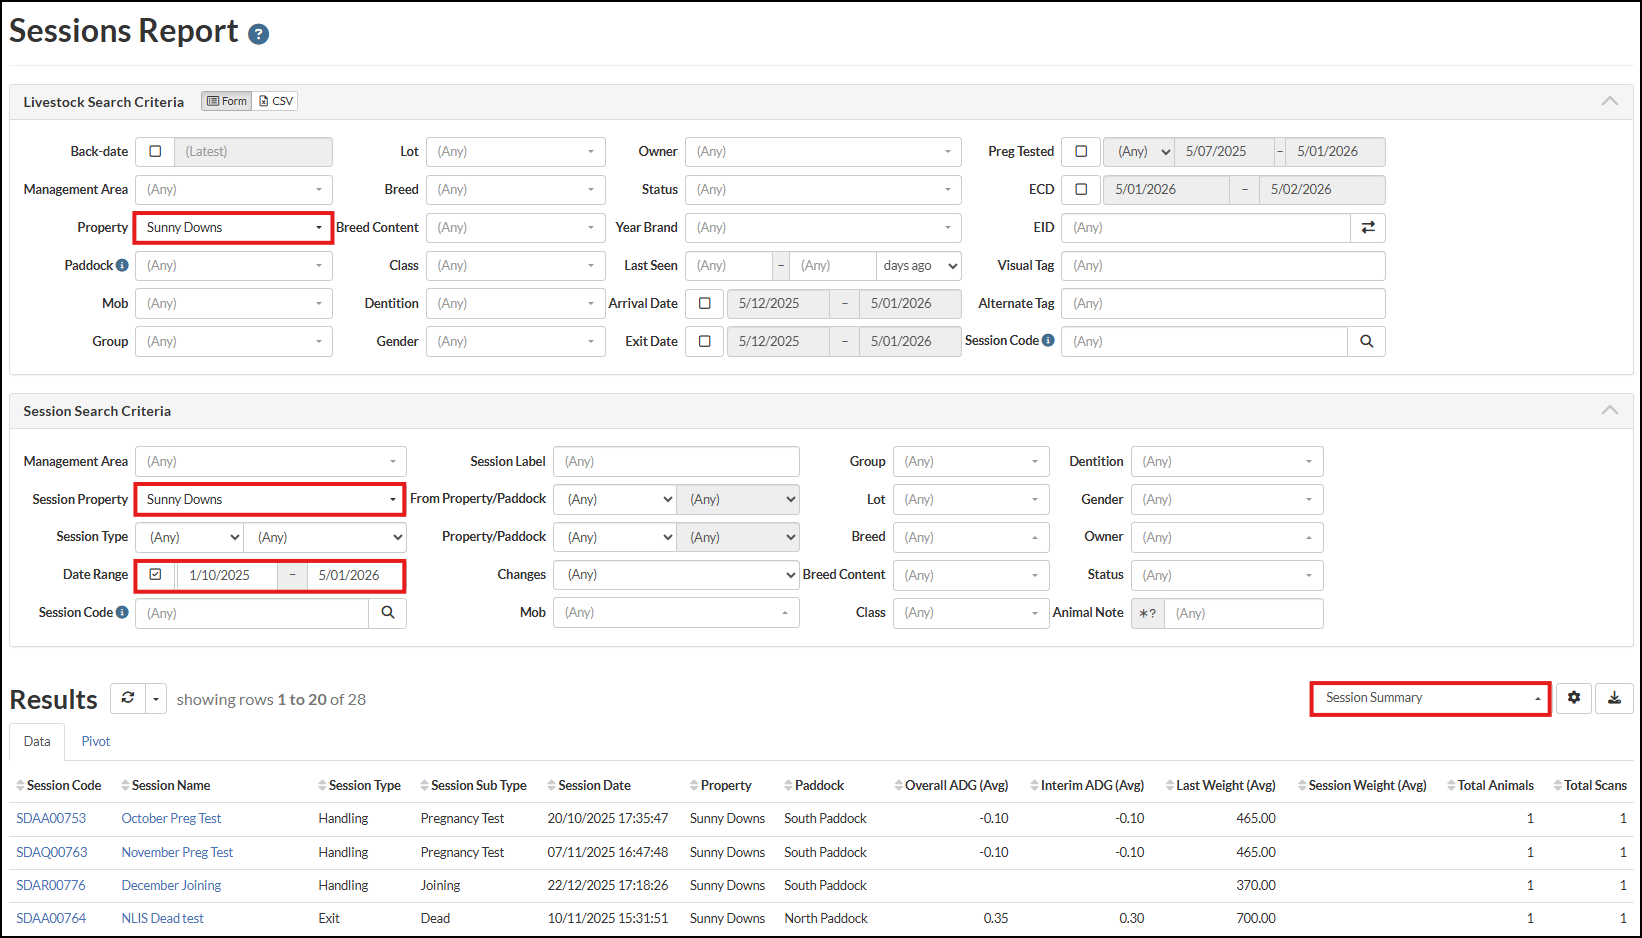Download the results data
This screenshot has width=1642, height=938.
[x=1614, y=698]
